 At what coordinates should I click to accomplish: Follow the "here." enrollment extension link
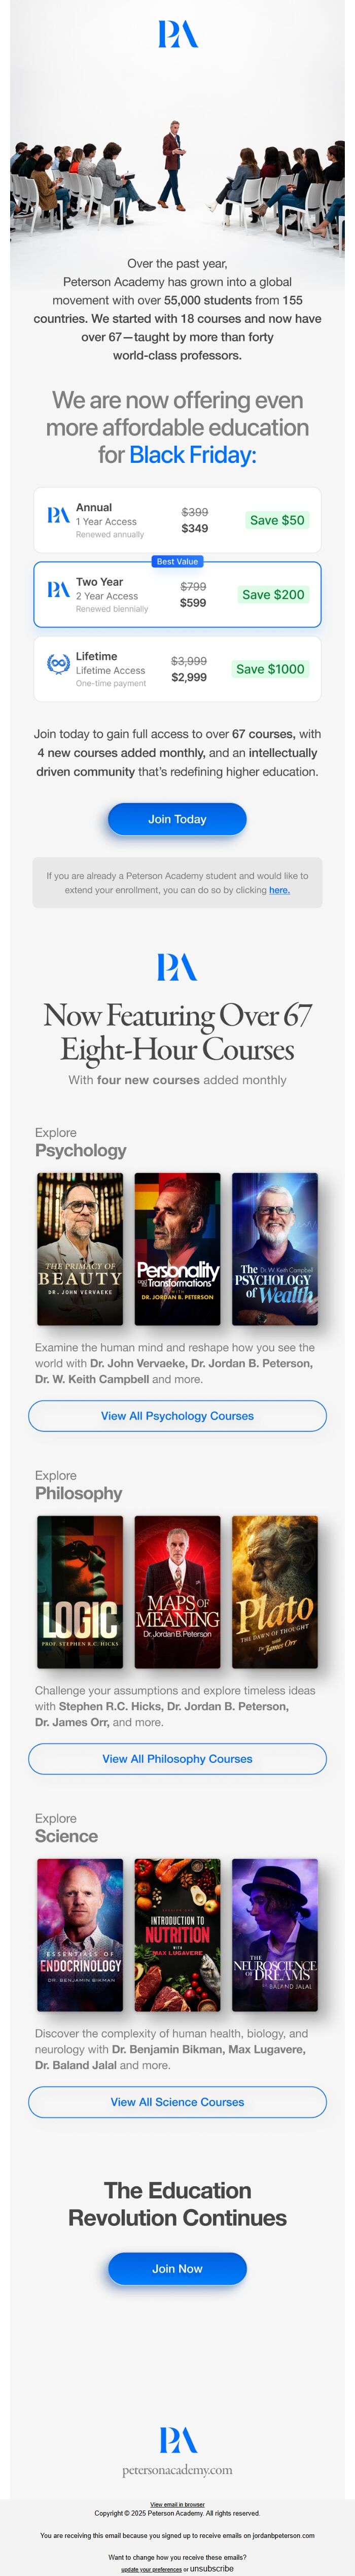coord(279,889)
